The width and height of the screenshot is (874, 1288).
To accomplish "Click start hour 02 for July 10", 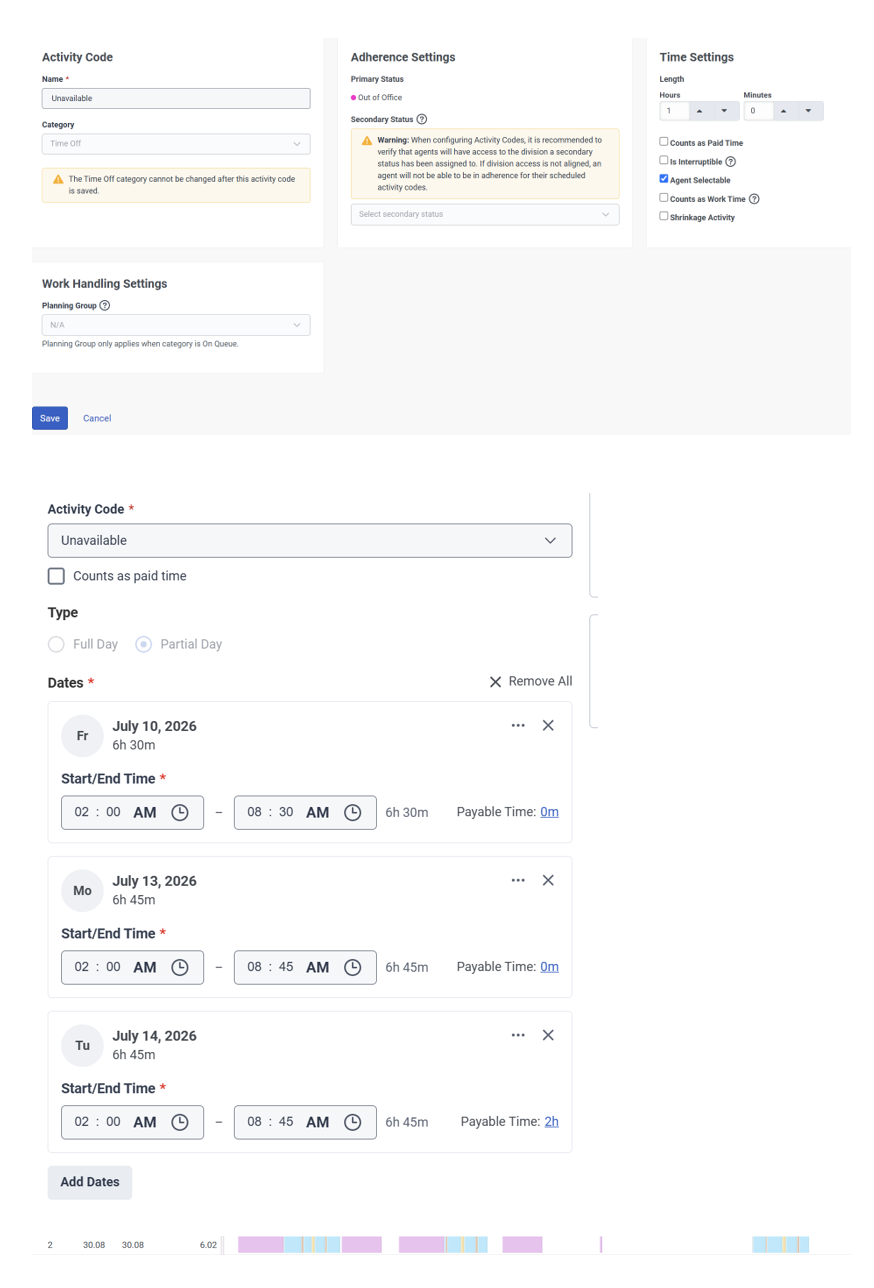I will click(x=82, y=813).
